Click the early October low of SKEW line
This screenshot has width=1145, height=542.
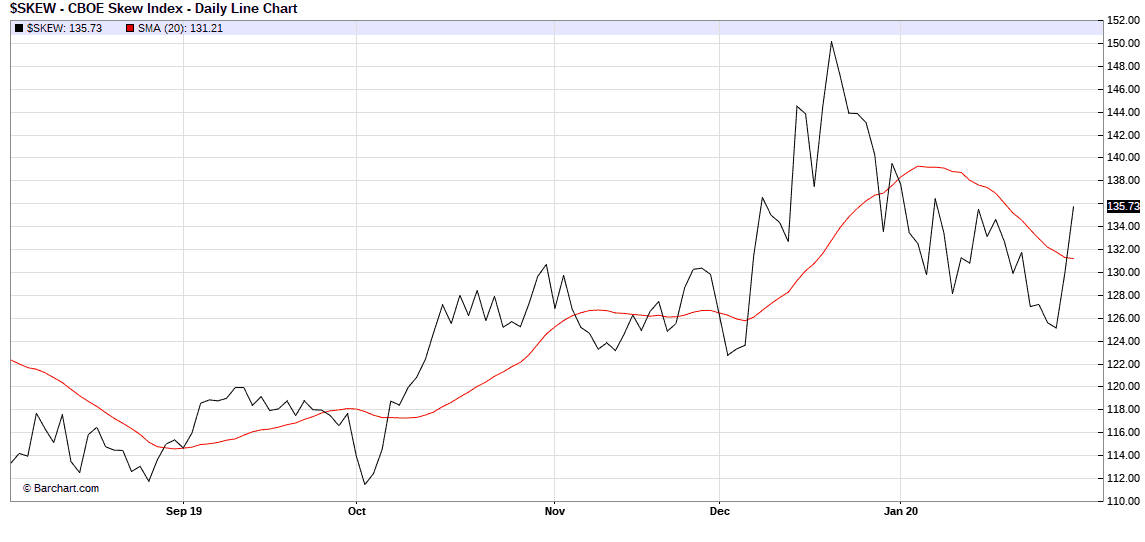[x=365, y=484]
